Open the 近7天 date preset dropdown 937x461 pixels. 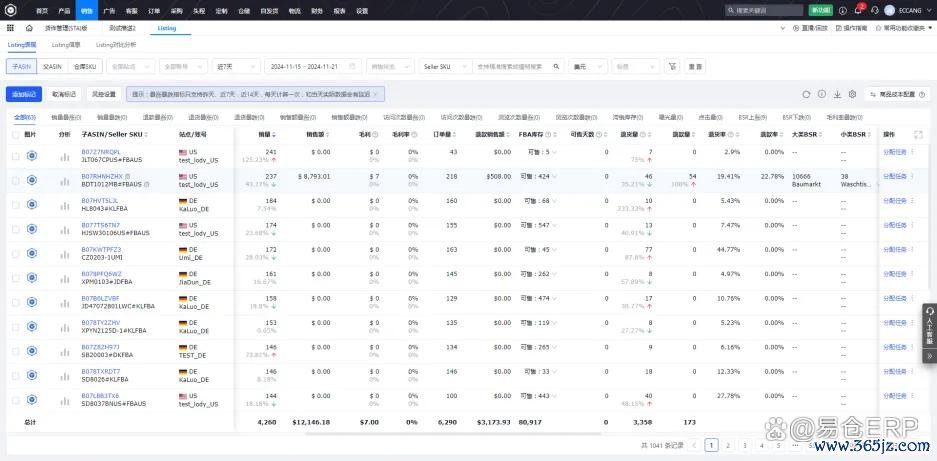236,66
